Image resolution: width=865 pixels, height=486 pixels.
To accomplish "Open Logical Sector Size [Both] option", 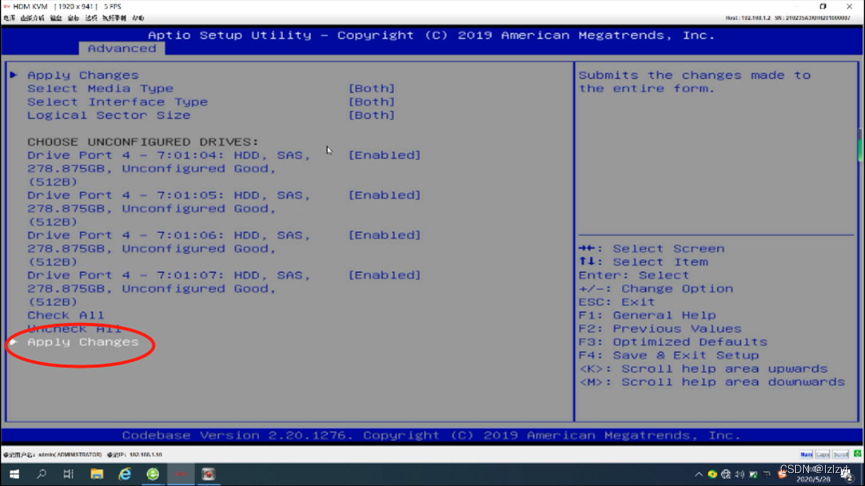I will click(x=371, y=115).
